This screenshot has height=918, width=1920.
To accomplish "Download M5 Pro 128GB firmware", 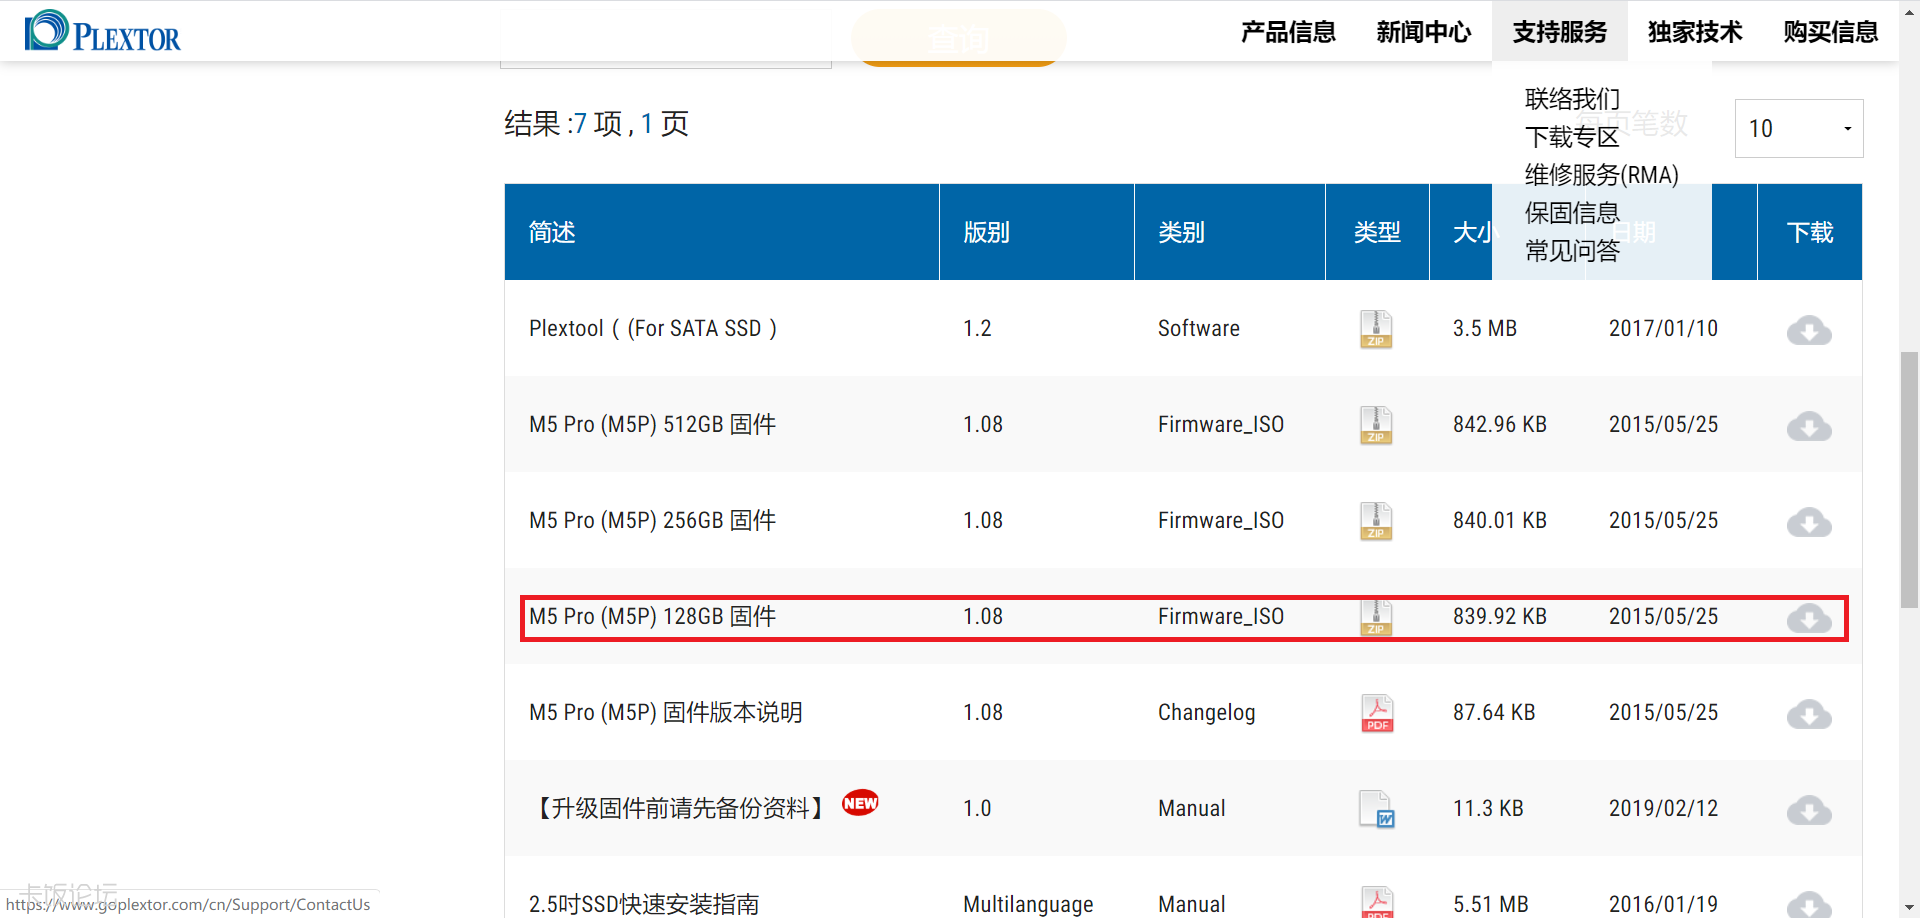I will tap(1809, 618).
